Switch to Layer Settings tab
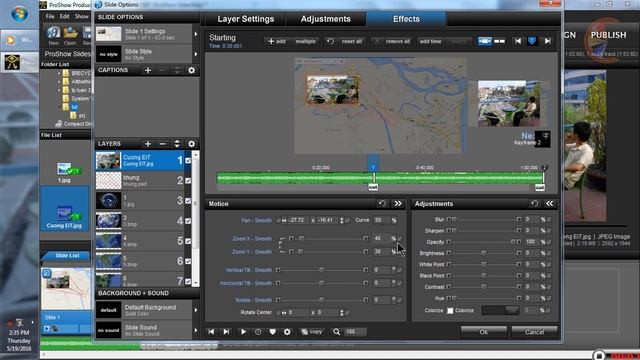The height and width of the screenshot is (360, 640). click(x=245, y=19)
